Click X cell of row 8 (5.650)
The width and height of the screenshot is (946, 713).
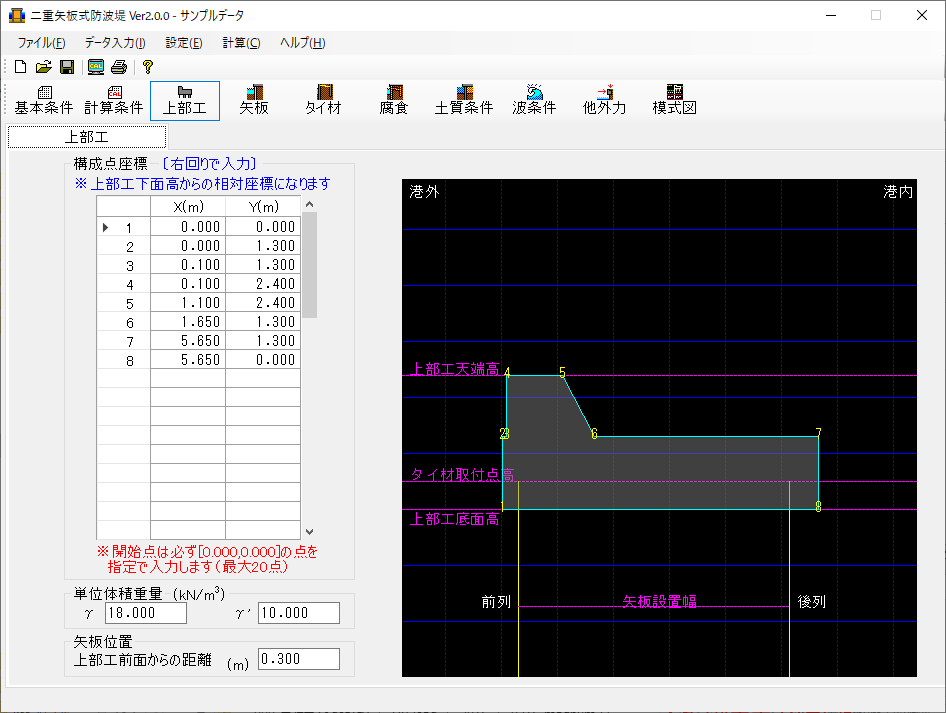click(x=188, y=360)
